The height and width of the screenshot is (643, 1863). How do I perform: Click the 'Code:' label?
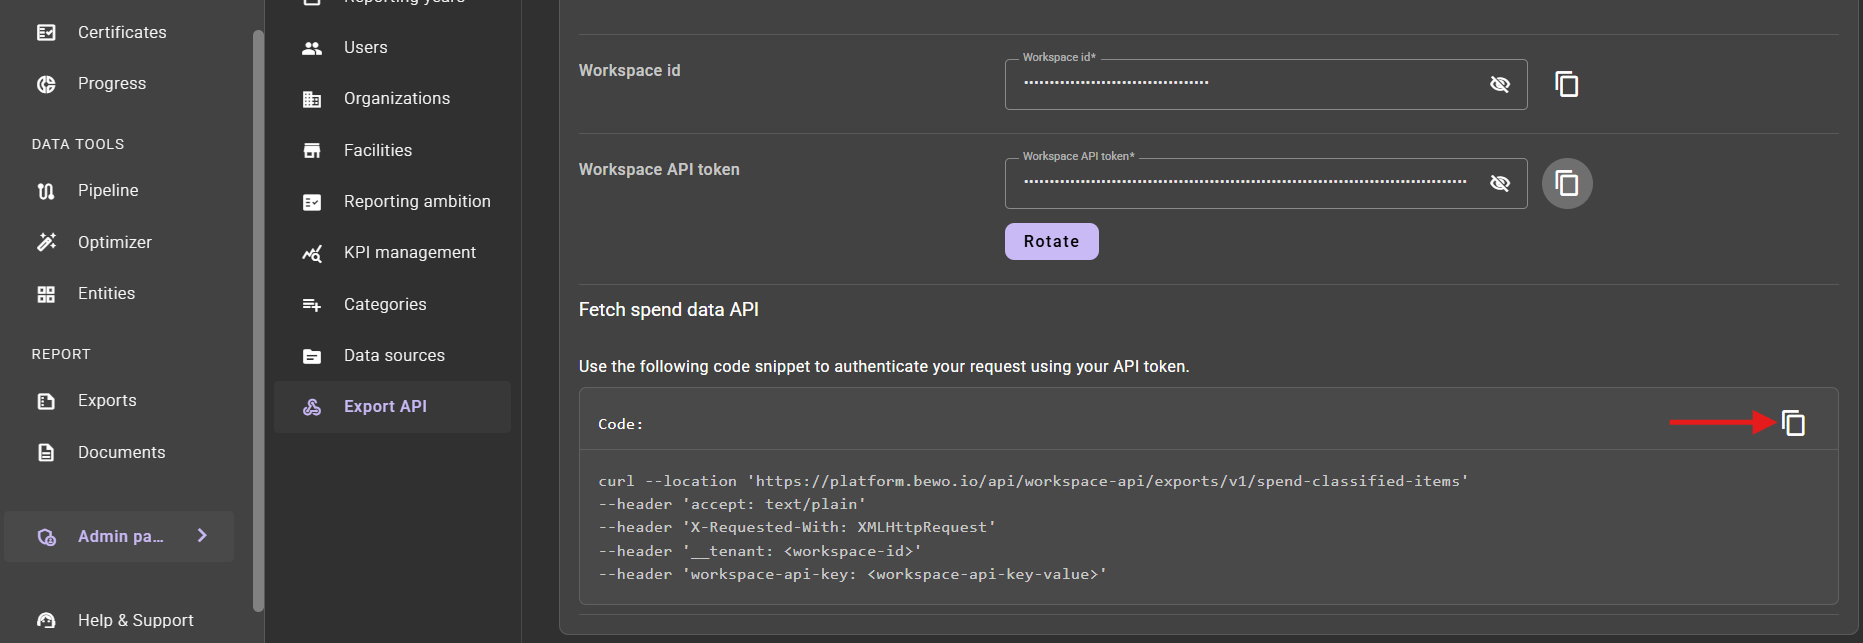[621, 425]
